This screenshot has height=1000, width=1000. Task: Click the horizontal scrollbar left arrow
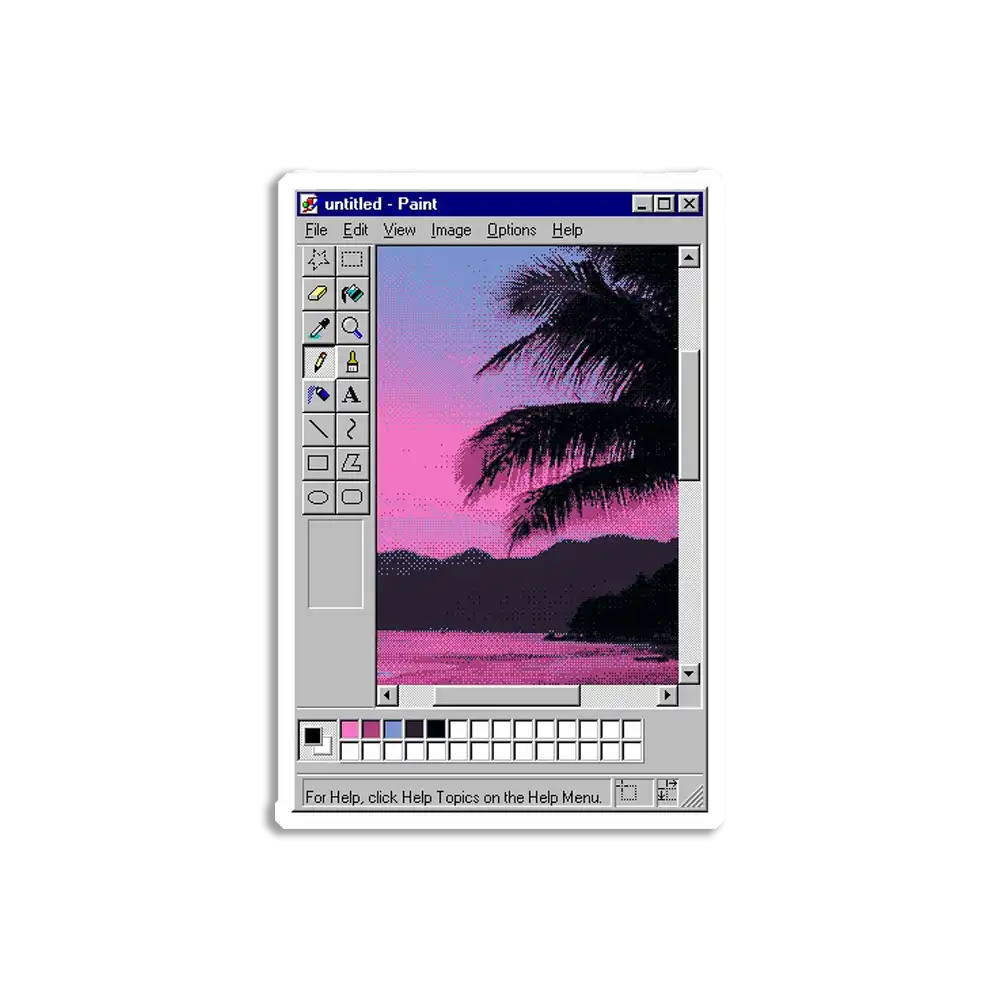[388, 696]
